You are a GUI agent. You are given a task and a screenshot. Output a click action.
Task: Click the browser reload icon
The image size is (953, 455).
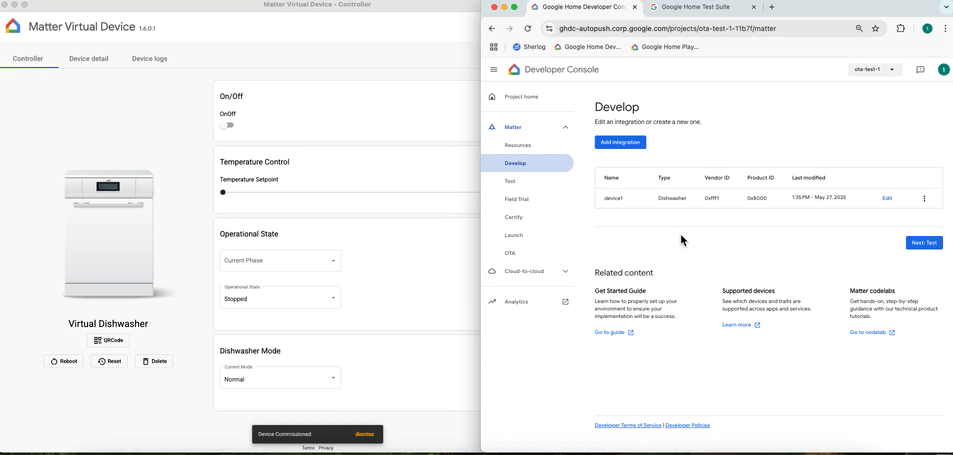(x=528, y=29)
